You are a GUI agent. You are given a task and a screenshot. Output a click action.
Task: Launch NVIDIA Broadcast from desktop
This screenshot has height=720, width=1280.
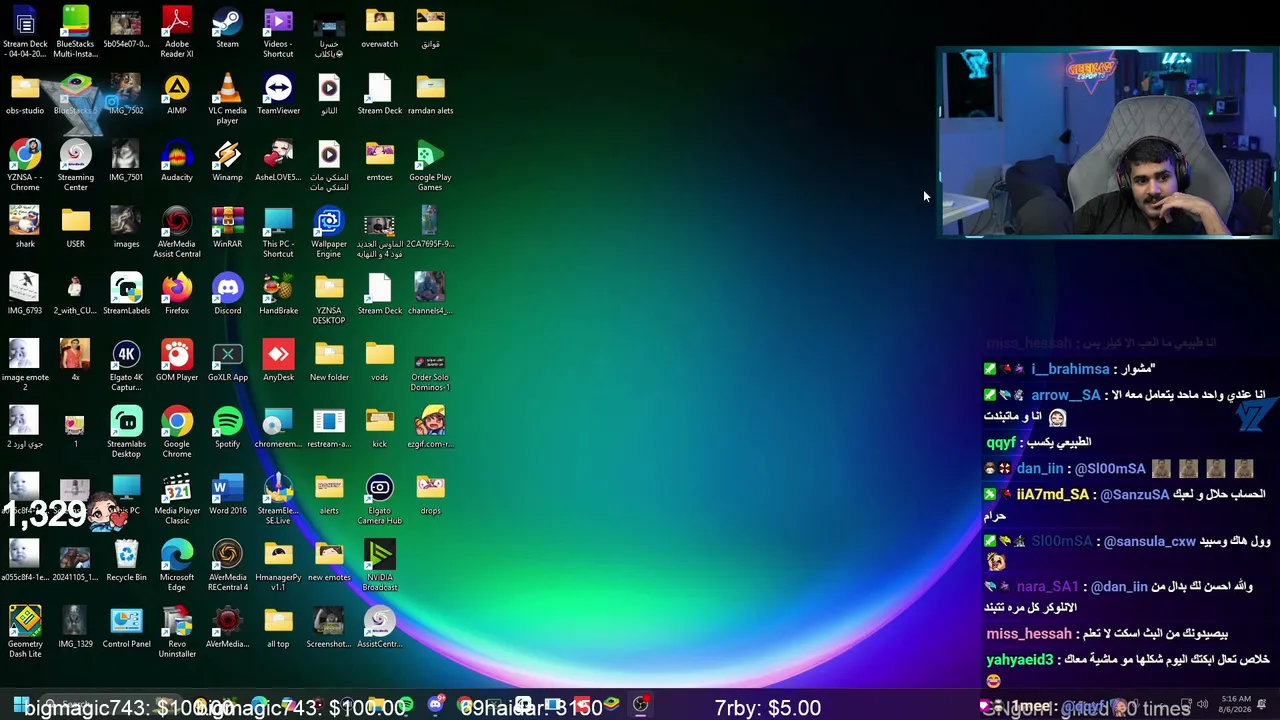tap(379, 565)
